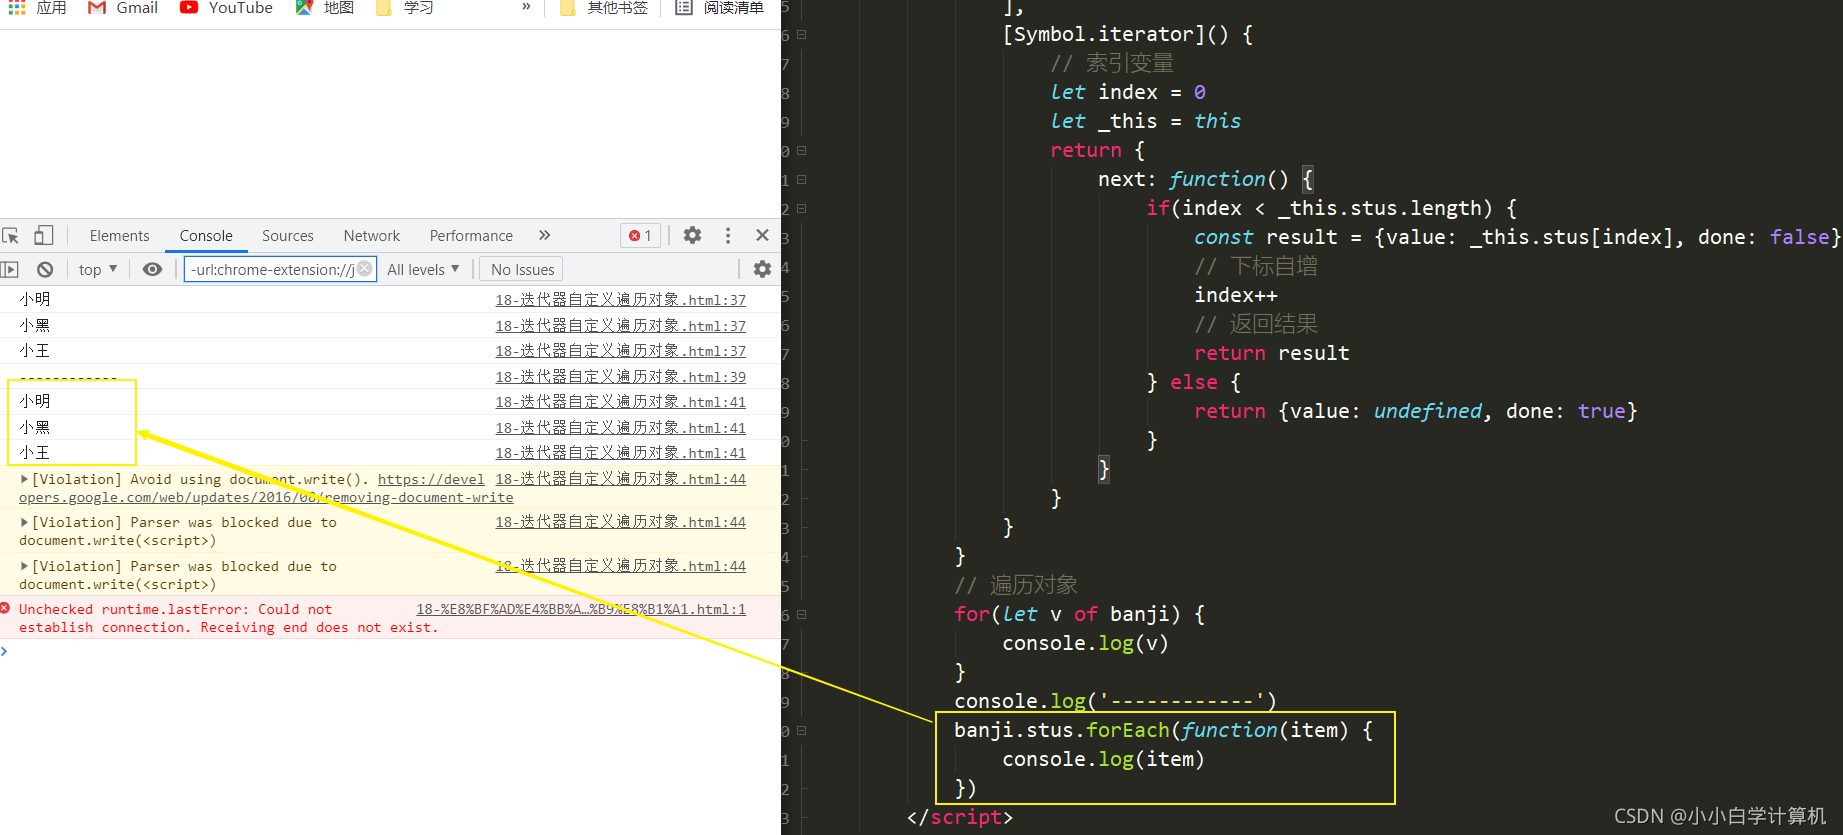The width and height of the screenshot is (1843, 835).
Task: Activate the DevTools inspect element picker
Action: (11, 236)
